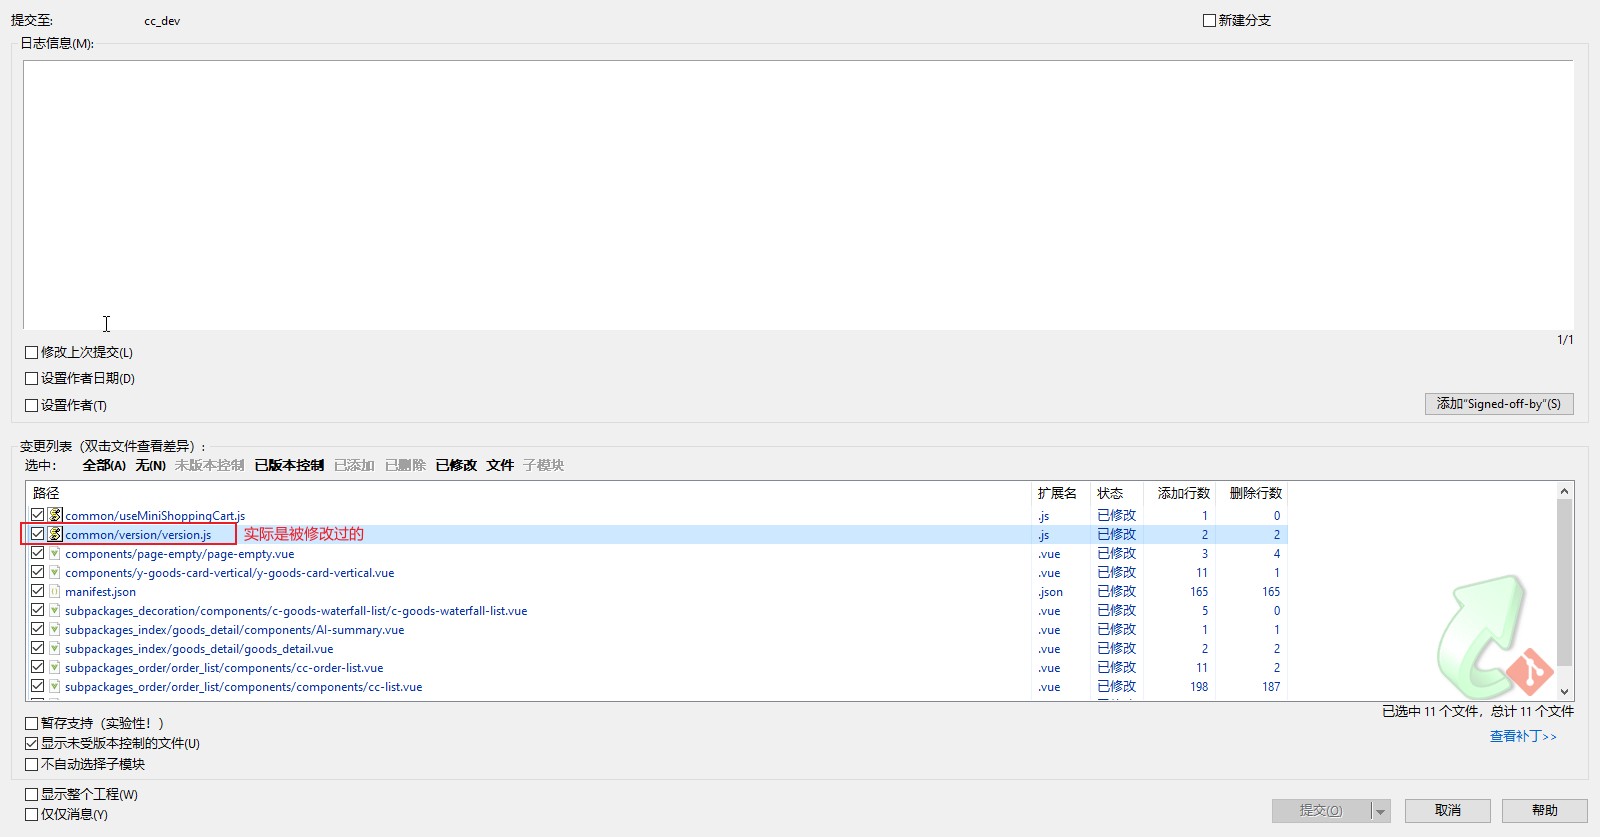Click the script icon beside version.js

point(55,535)
